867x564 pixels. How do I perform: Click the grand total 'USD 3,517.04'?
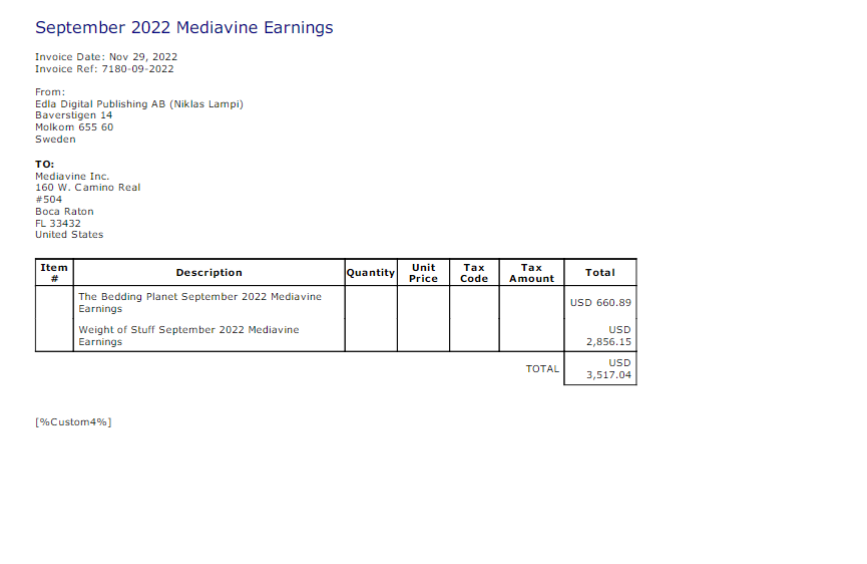[x=608, y=369]
